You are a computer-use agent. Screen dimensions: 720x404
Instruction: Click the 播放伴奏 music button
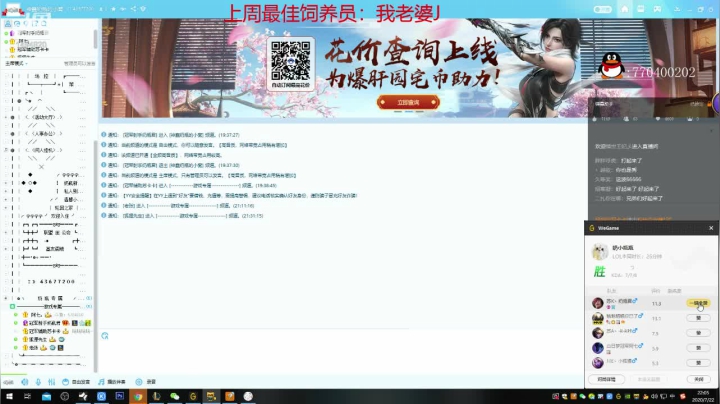click(x=112, y=382)
